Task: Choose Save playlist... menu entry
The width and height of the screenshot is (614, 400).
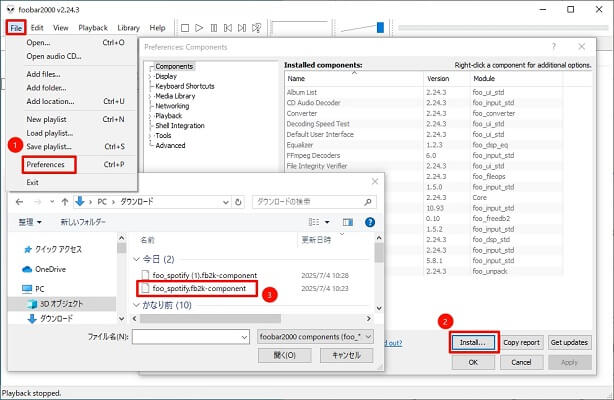Action: coord(72,147)
